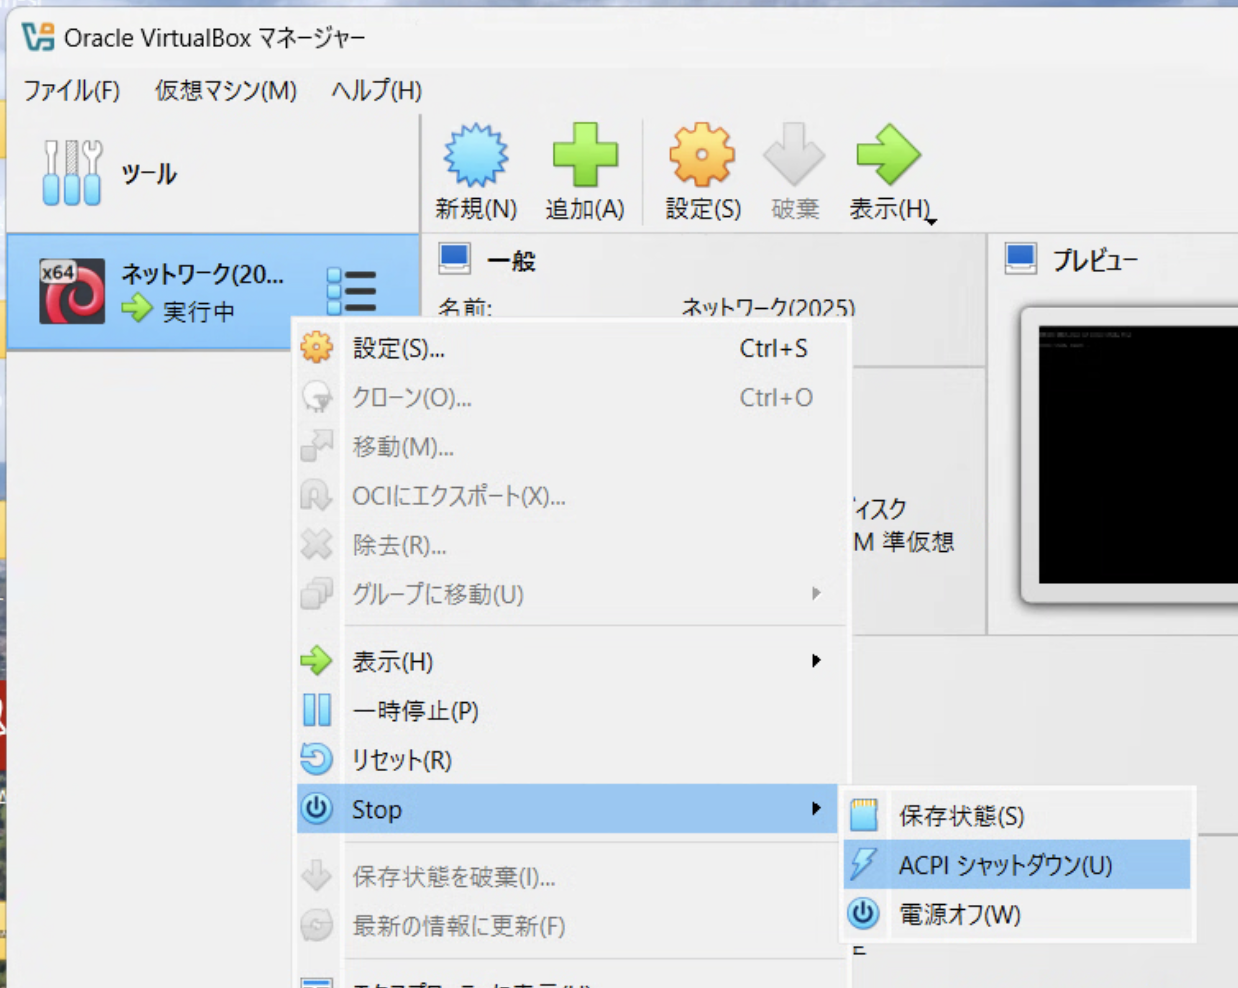This screenshot has width=1238, height=988.
Task: Choose 設定(S)... in context menu
Action: pos(573,348)
